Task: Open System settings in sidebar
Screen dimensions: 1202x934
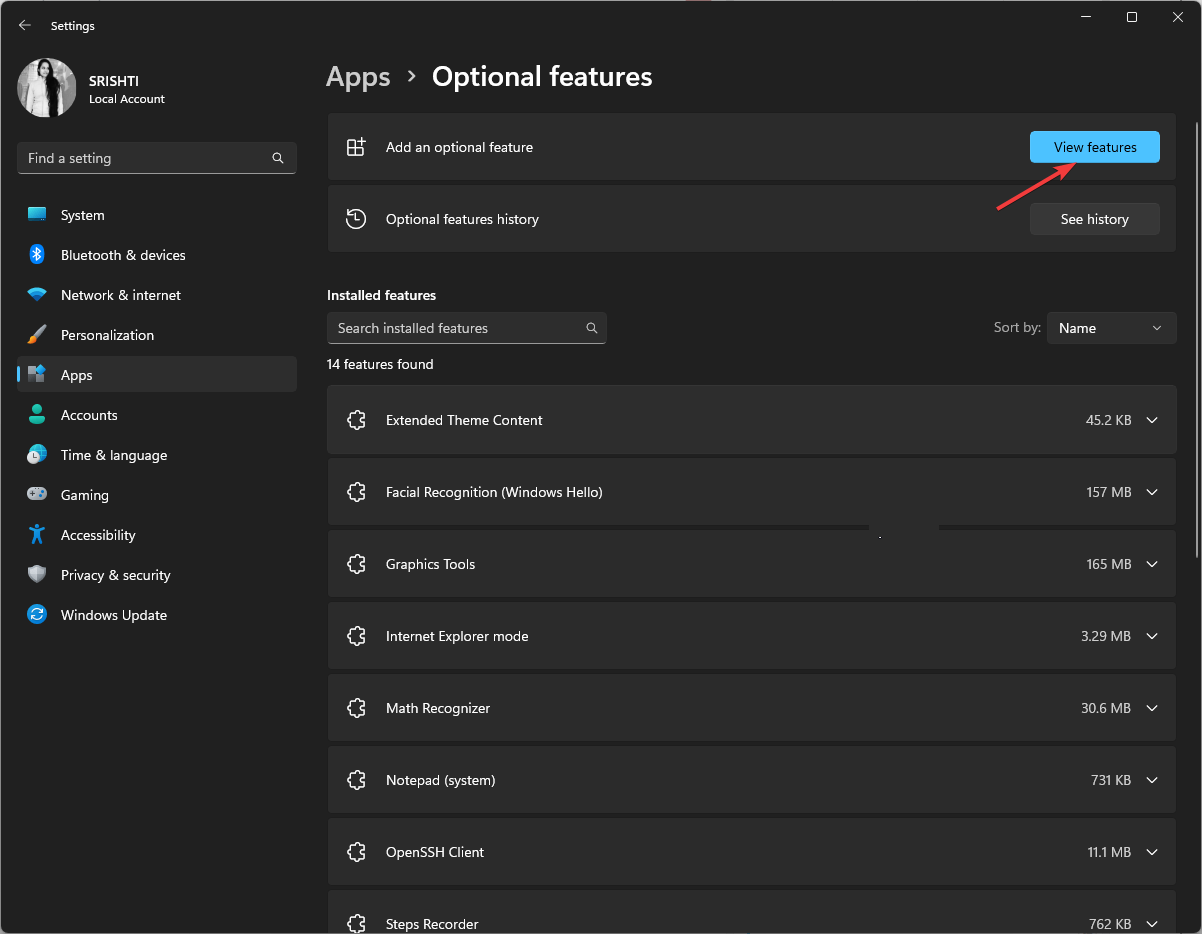Action: (157, 215)
